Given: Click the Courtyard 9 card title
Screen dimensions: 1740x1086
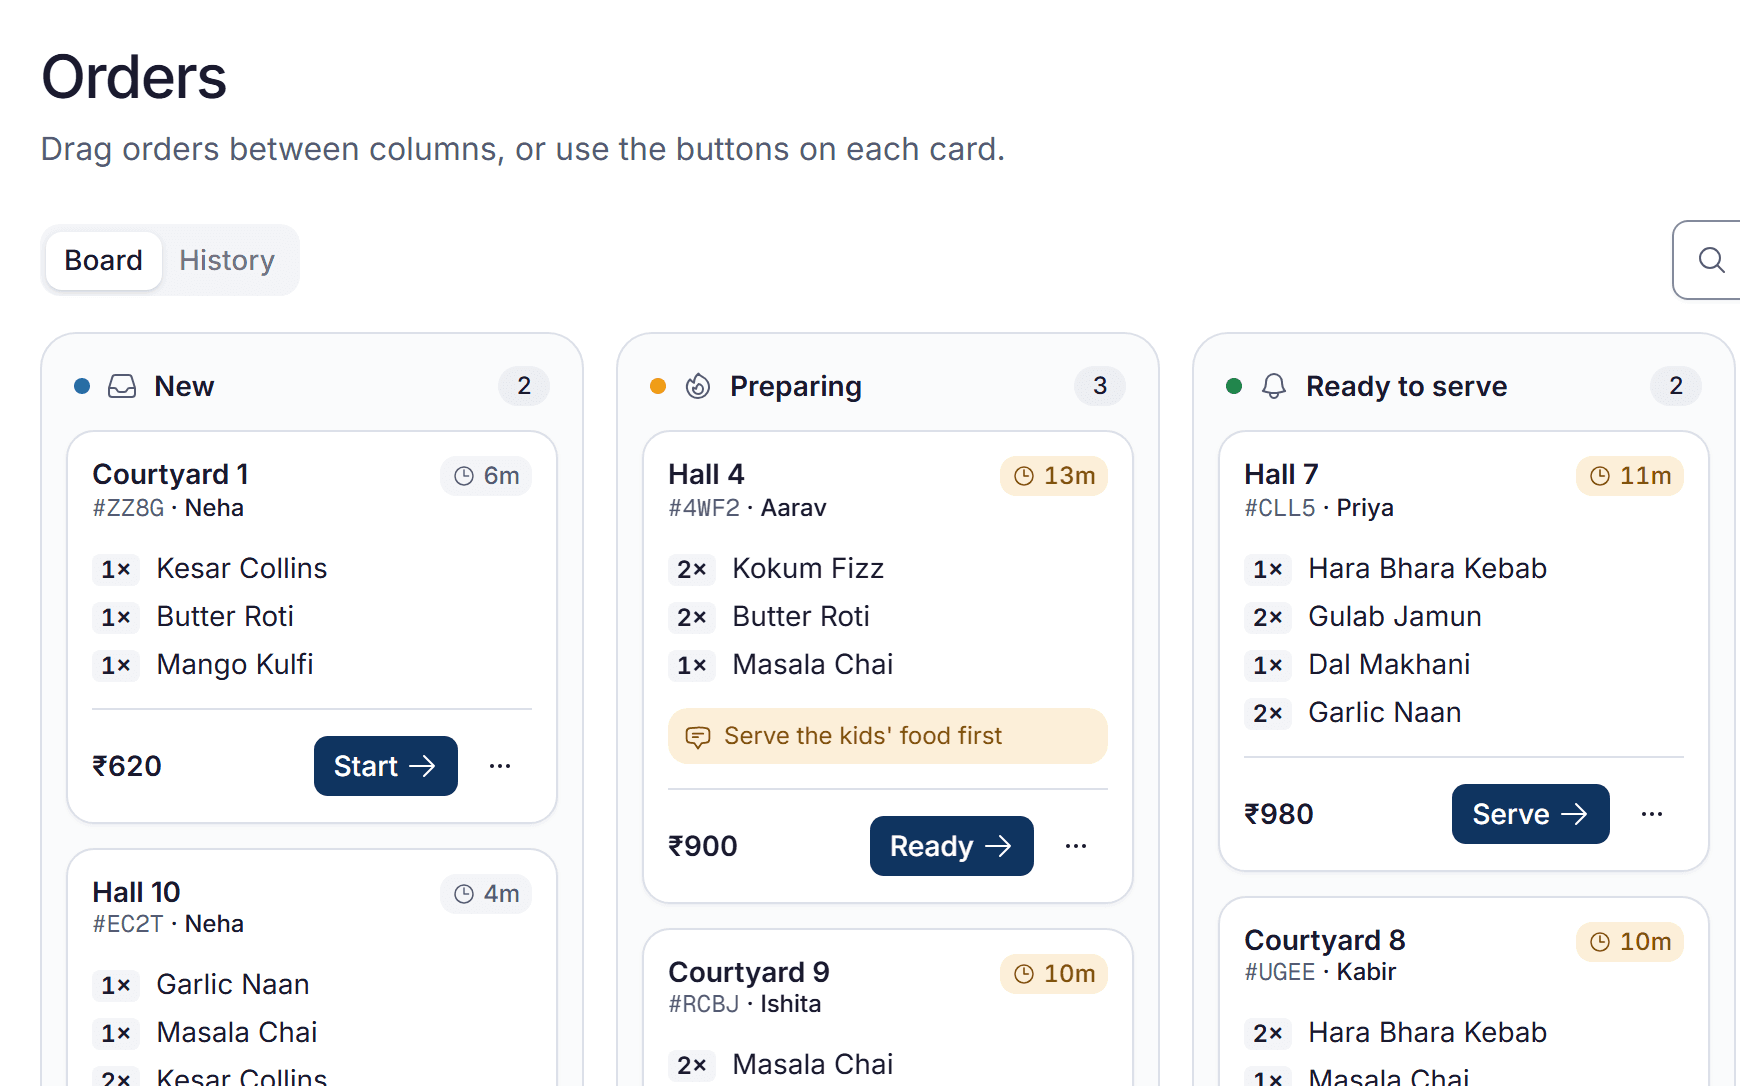Looking at the screenshot, I should (749, 972).
